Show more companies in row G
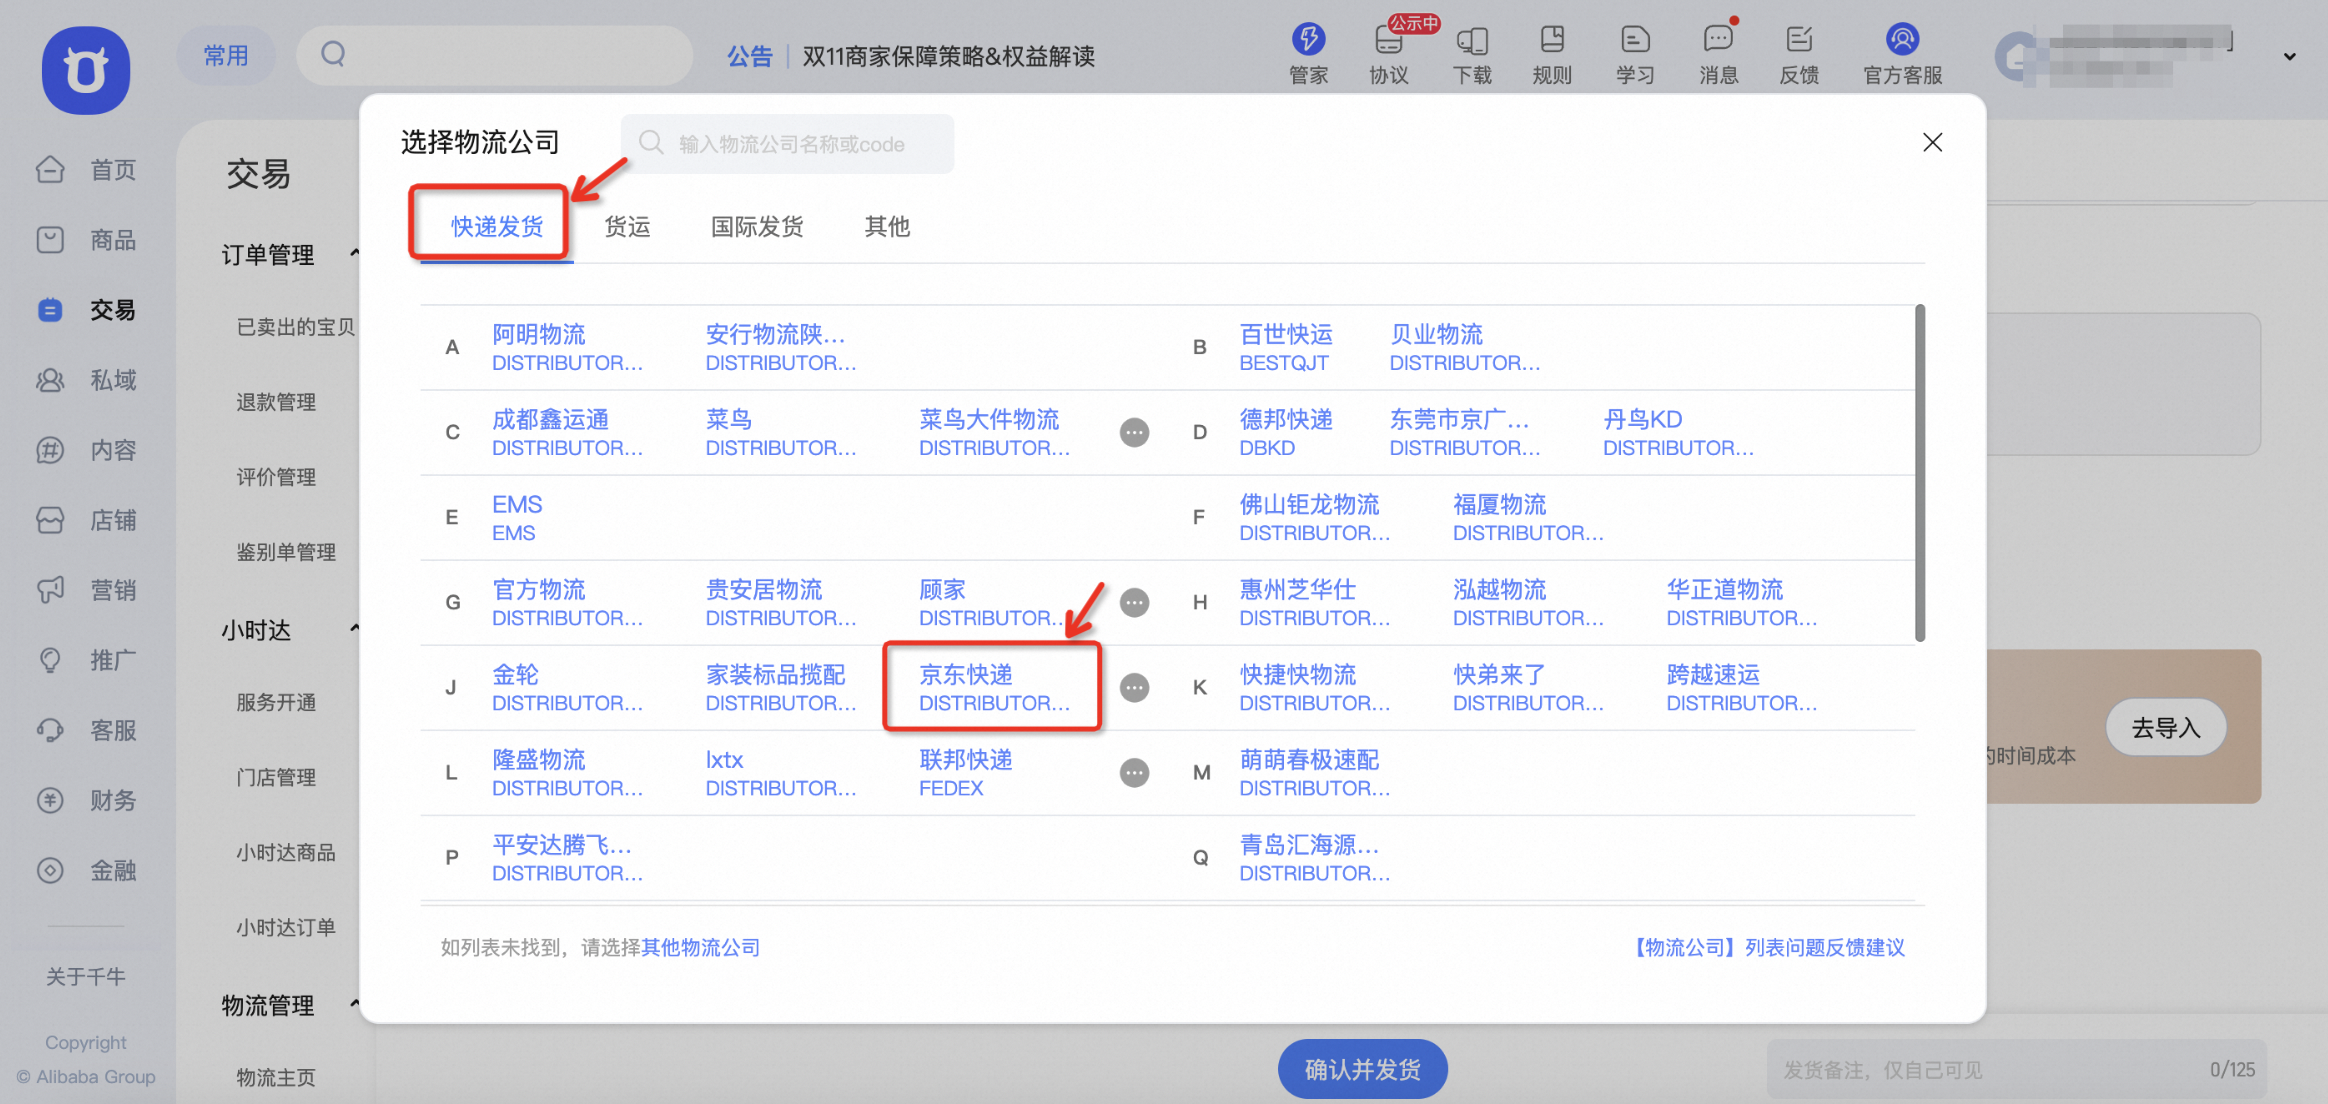This screenshot has height=1104, width=2328. point(1134,602)
